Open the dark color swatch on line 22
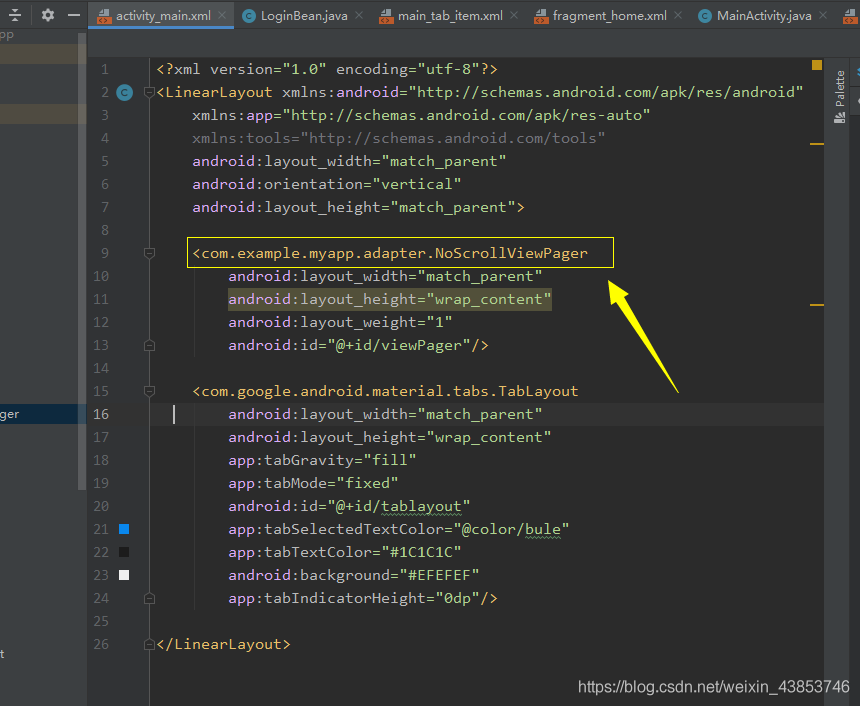 (124, 552)
